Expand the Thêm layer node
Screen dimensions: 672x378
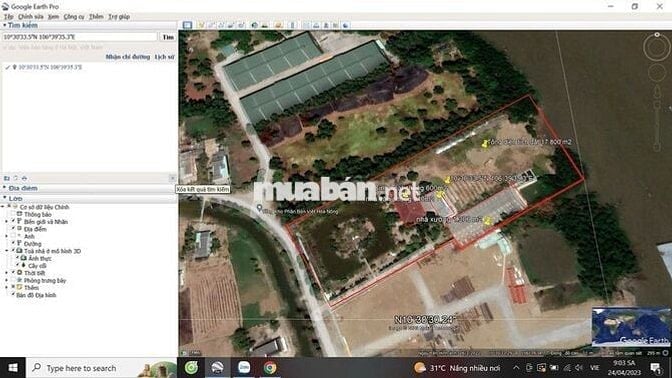coord(6,287)
